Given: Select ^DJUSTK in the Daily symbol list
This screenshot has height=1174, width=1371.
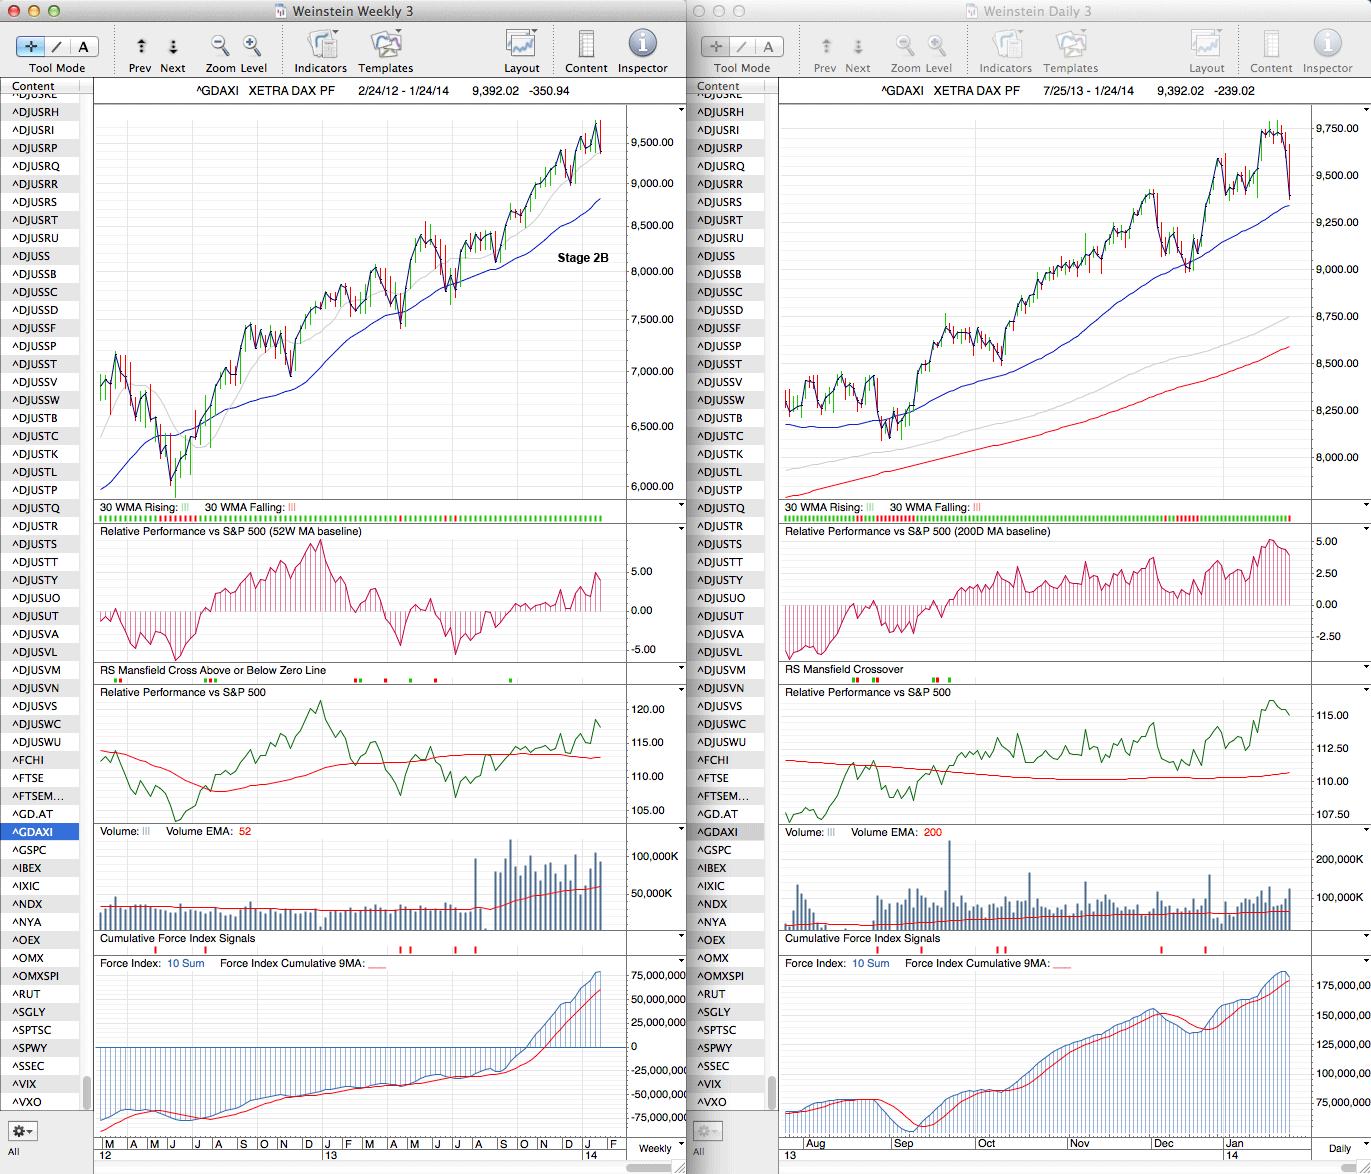Looking at the screenshot, I should tap(726, 454).
